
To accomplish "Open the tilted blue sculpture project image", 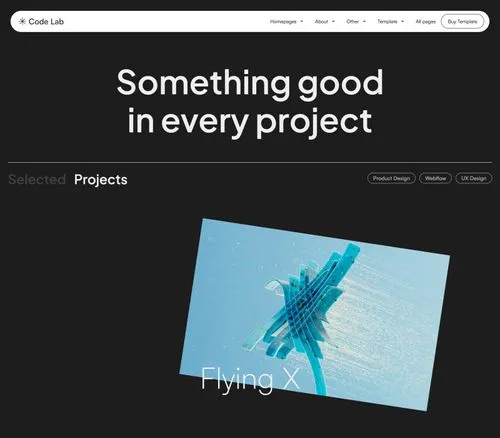I will [x=315, y=314].
